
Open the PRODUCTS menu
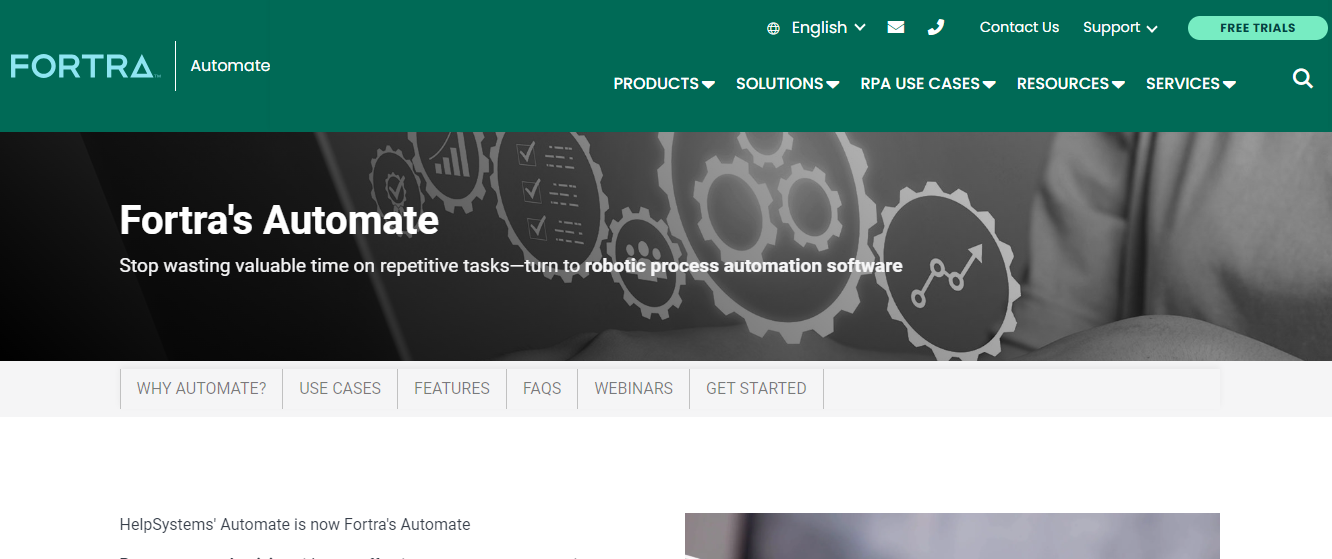[x=664, y=84]
